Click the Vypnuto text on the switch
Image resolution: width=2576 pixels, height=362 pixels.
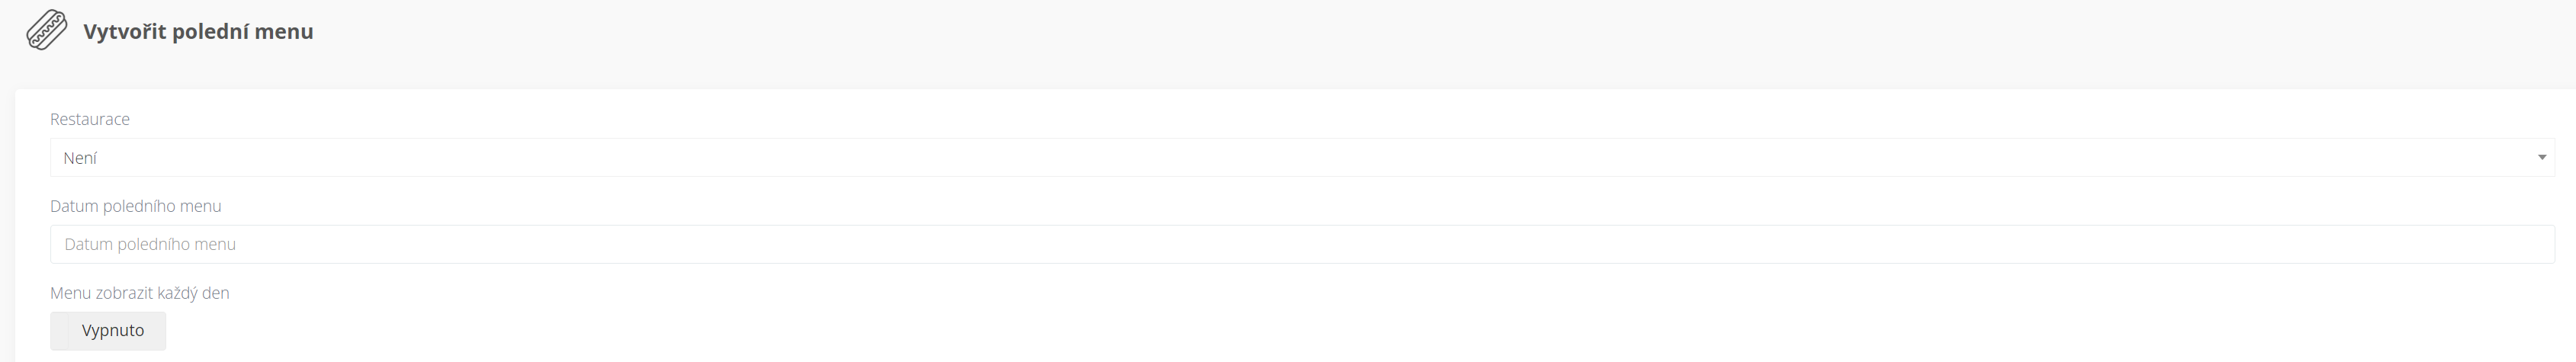pyautogui.click(x=113, y=330)
